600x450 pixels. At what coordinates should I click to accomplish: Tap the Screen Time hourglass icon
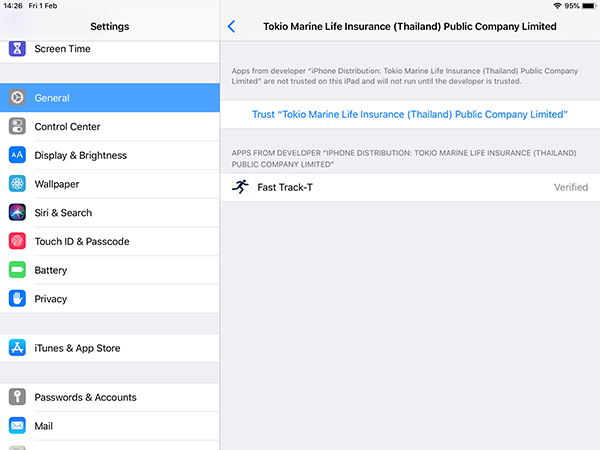pyautogui.click(x=17, y=49)
